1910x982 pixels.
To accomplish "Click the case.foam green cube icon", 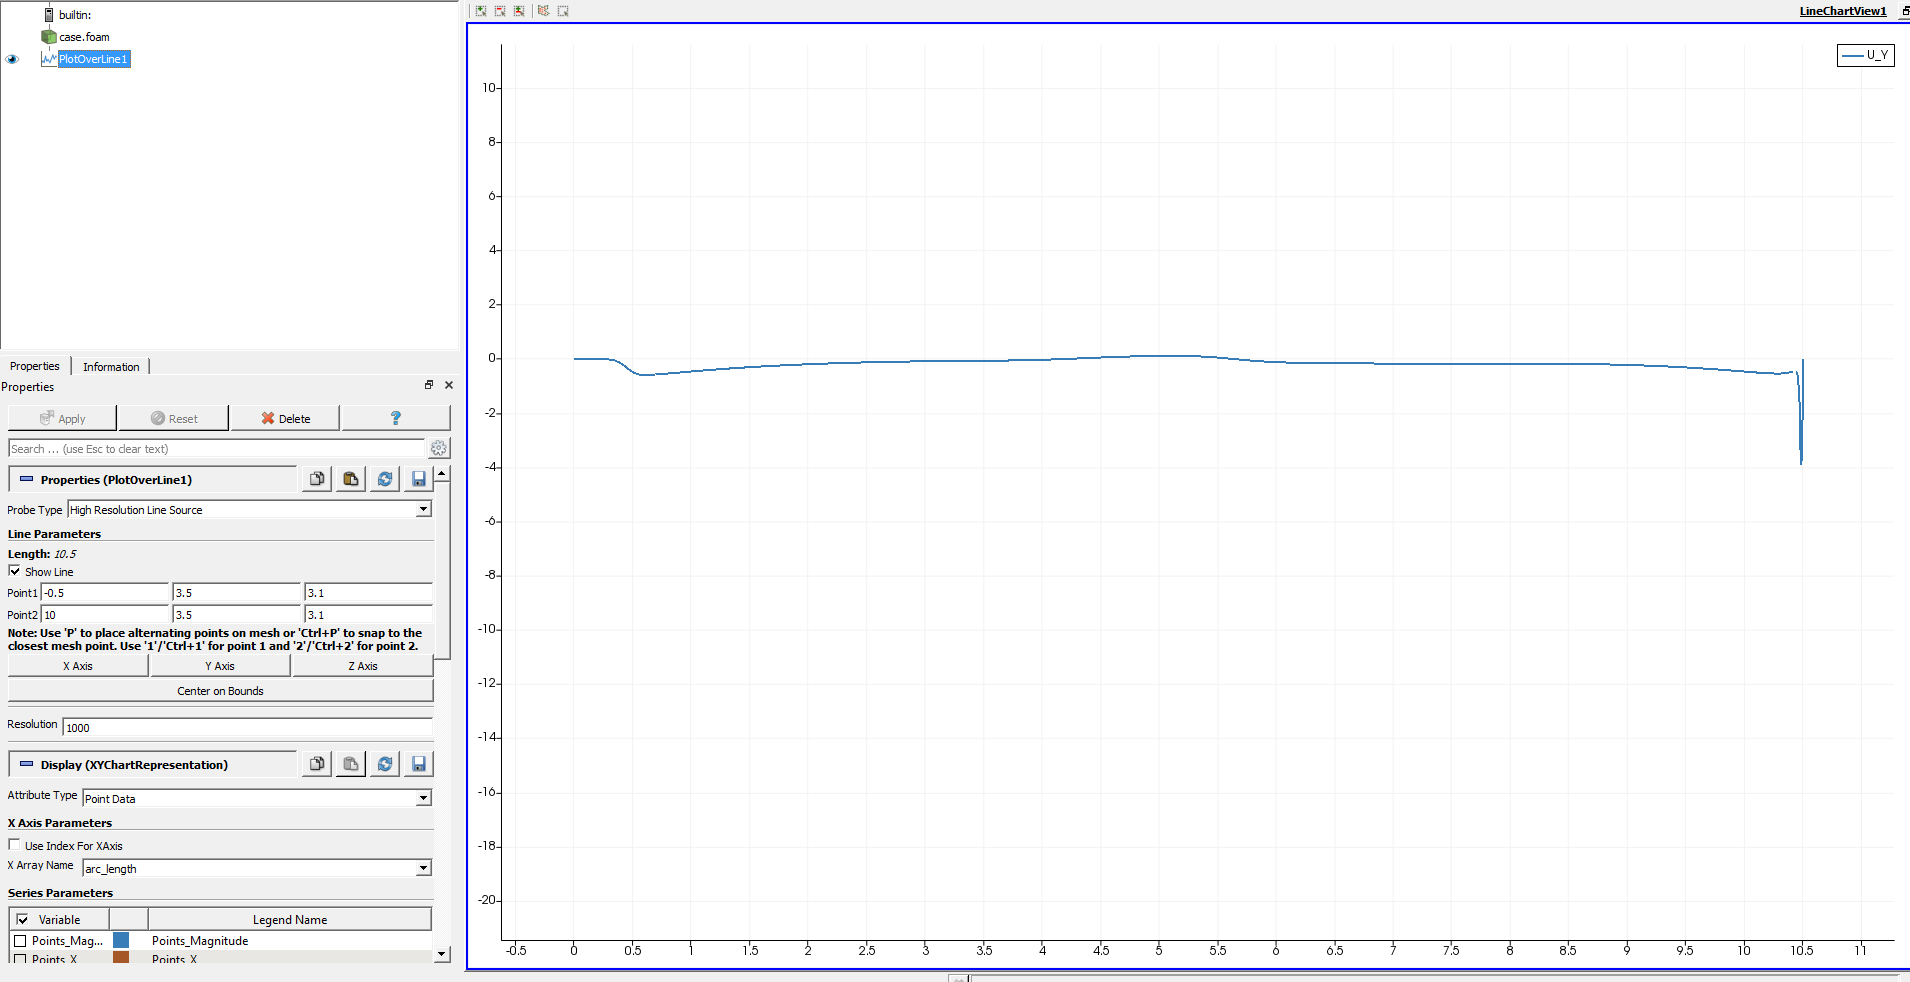I will (x=49, y=37).
